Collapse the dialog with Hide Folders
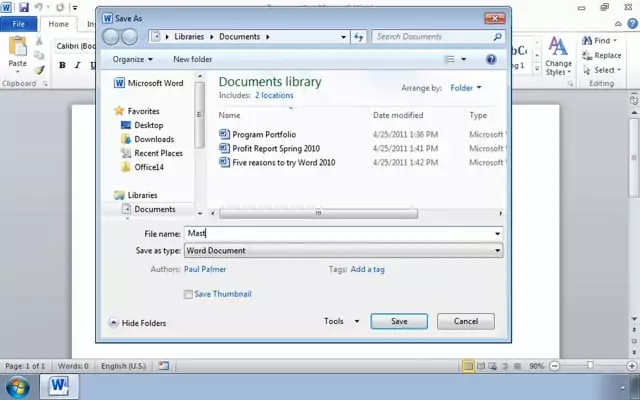The width and height of the screenshot is (640, 400). pyautogui.click(x=138, y=323)
